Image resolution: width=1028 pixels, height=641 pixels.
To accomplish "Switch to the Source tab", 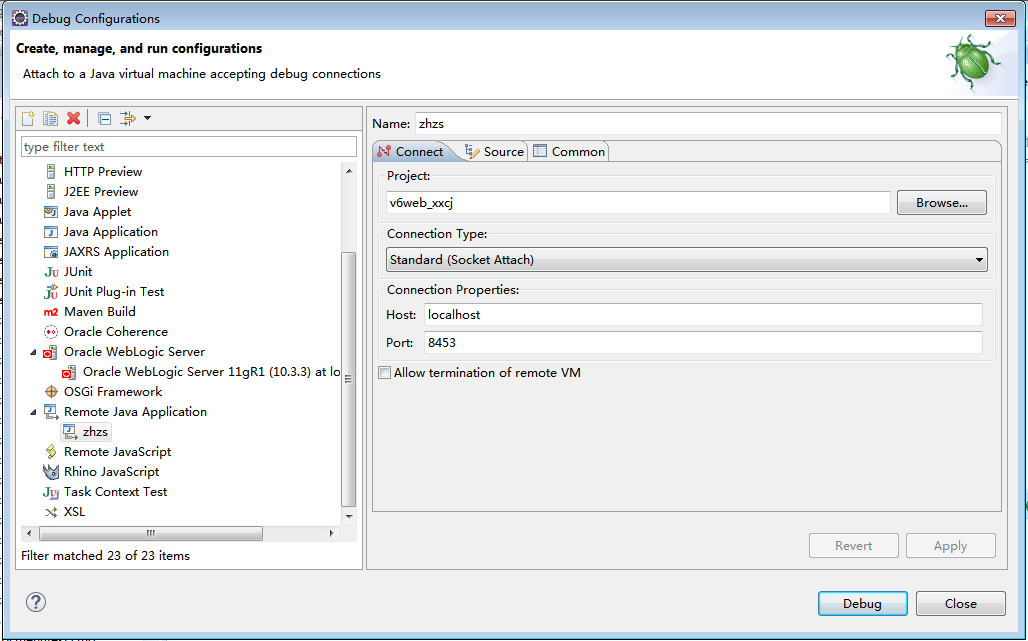I will pos(494,151).
